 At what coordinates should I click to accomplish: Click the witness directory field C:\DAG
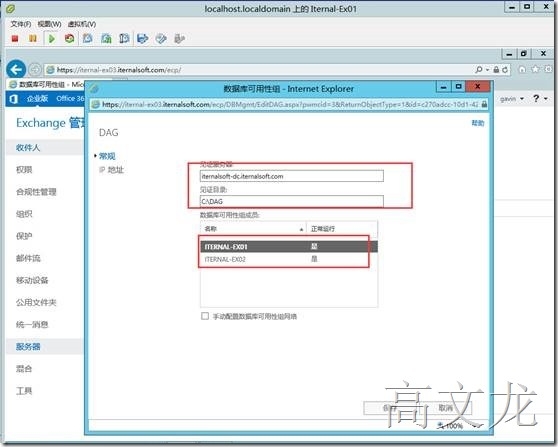[292, 201]
